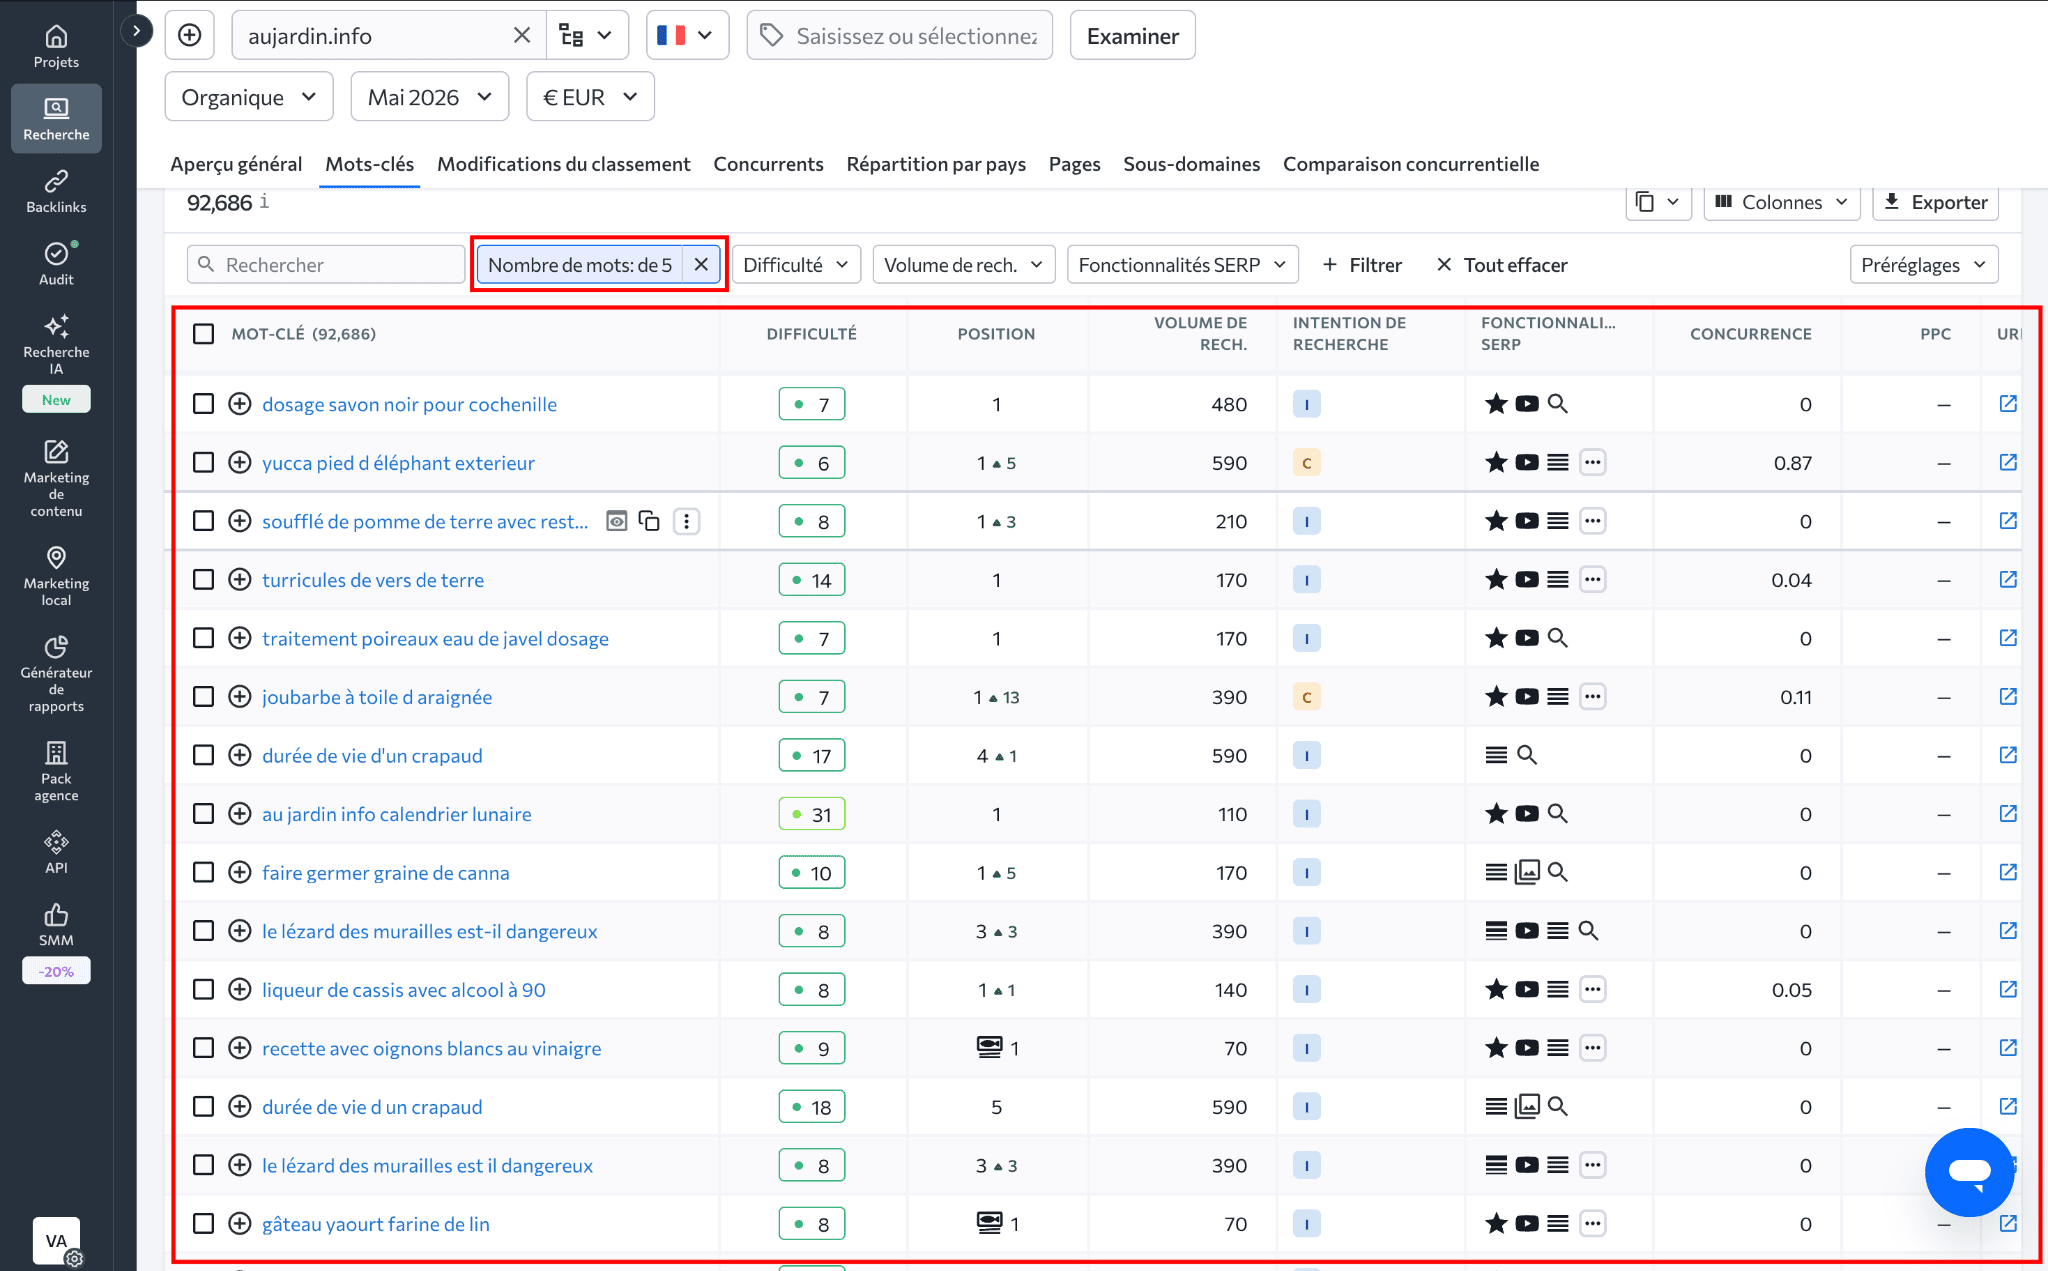
Task: Copy the soufflé de pomme de terre keyword
Action: 649,521
